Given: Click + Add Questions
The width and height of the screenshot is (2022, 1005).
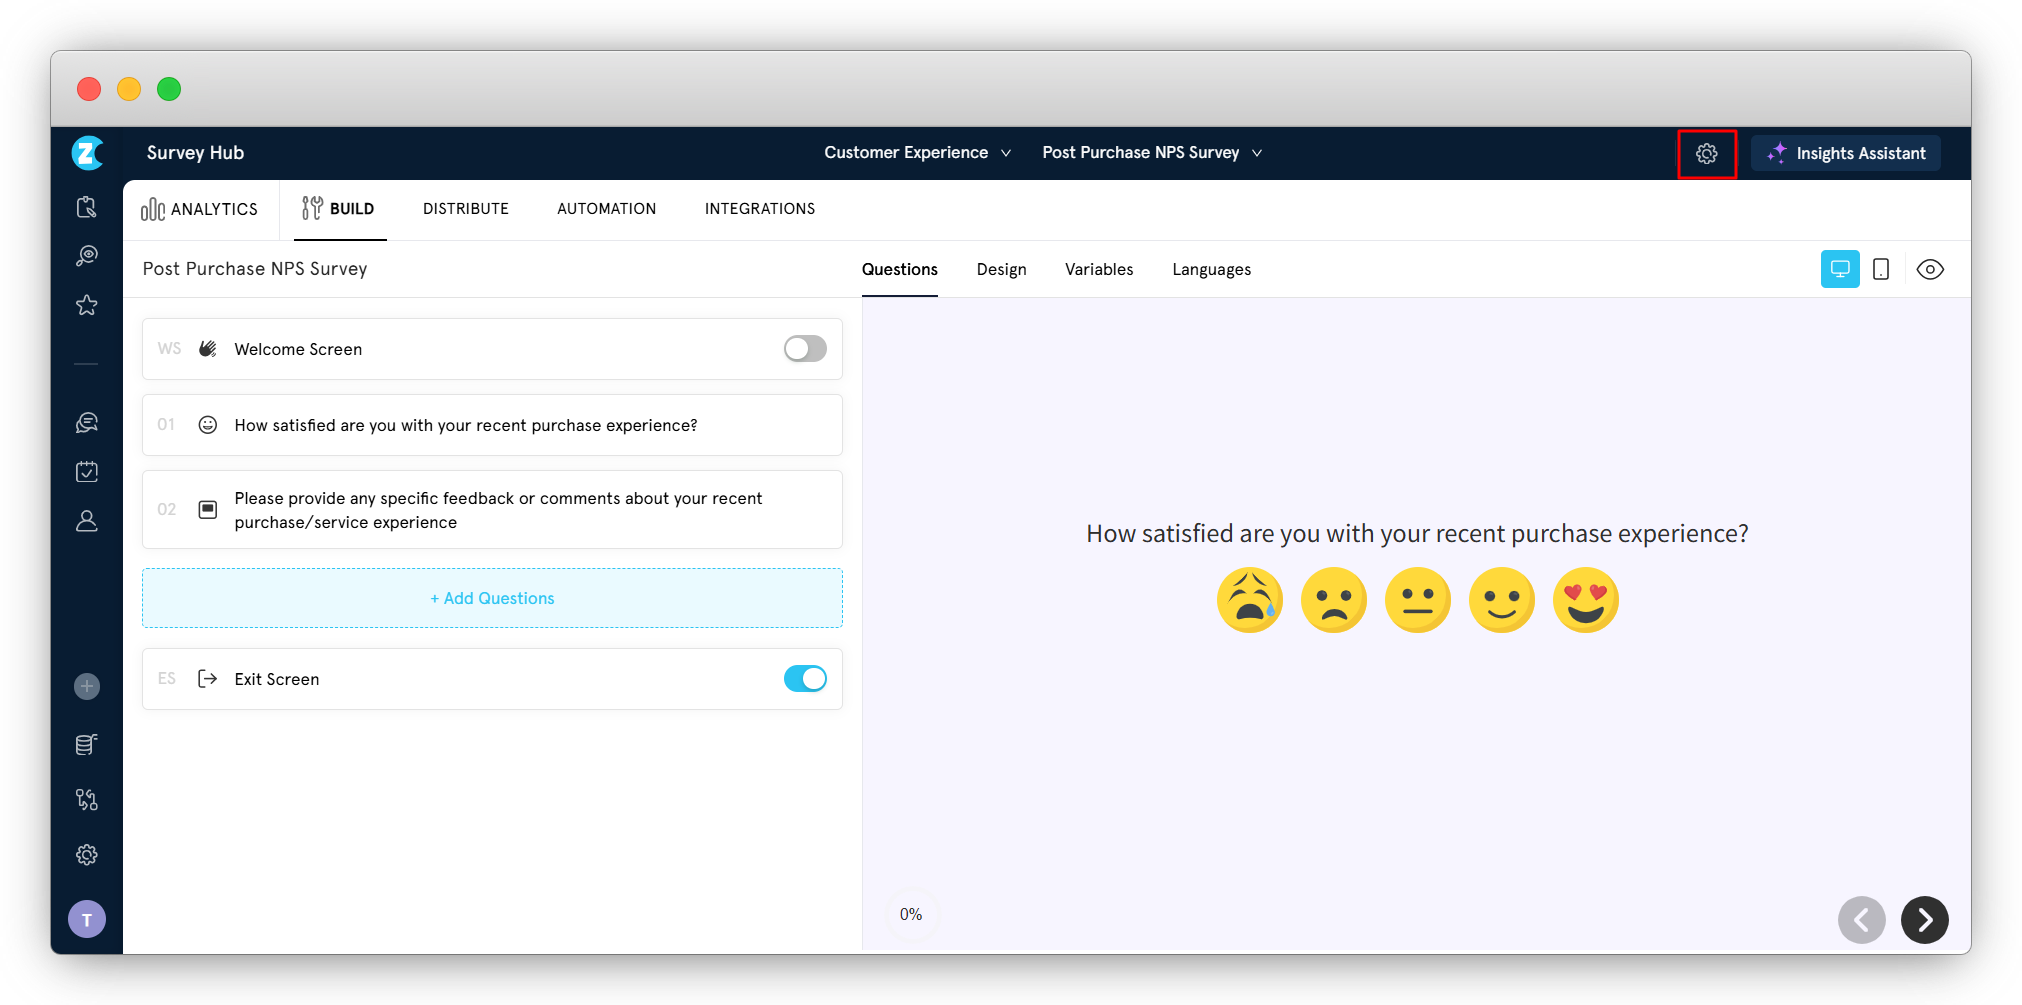Looking at the screenshot, I should [492, 598].
